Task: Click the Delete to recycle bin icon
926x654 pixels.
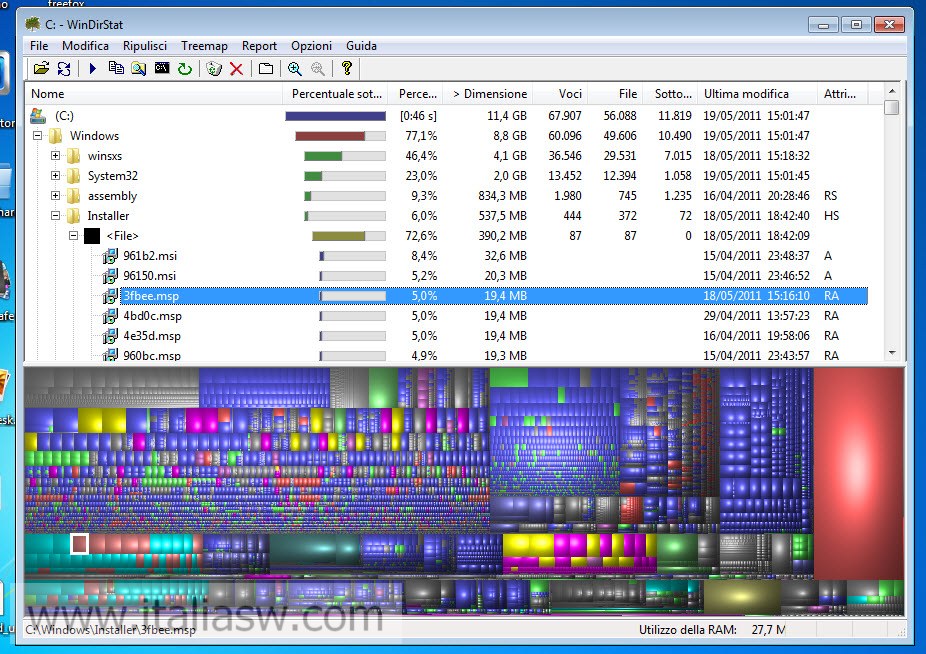Action: click(214, 69)
